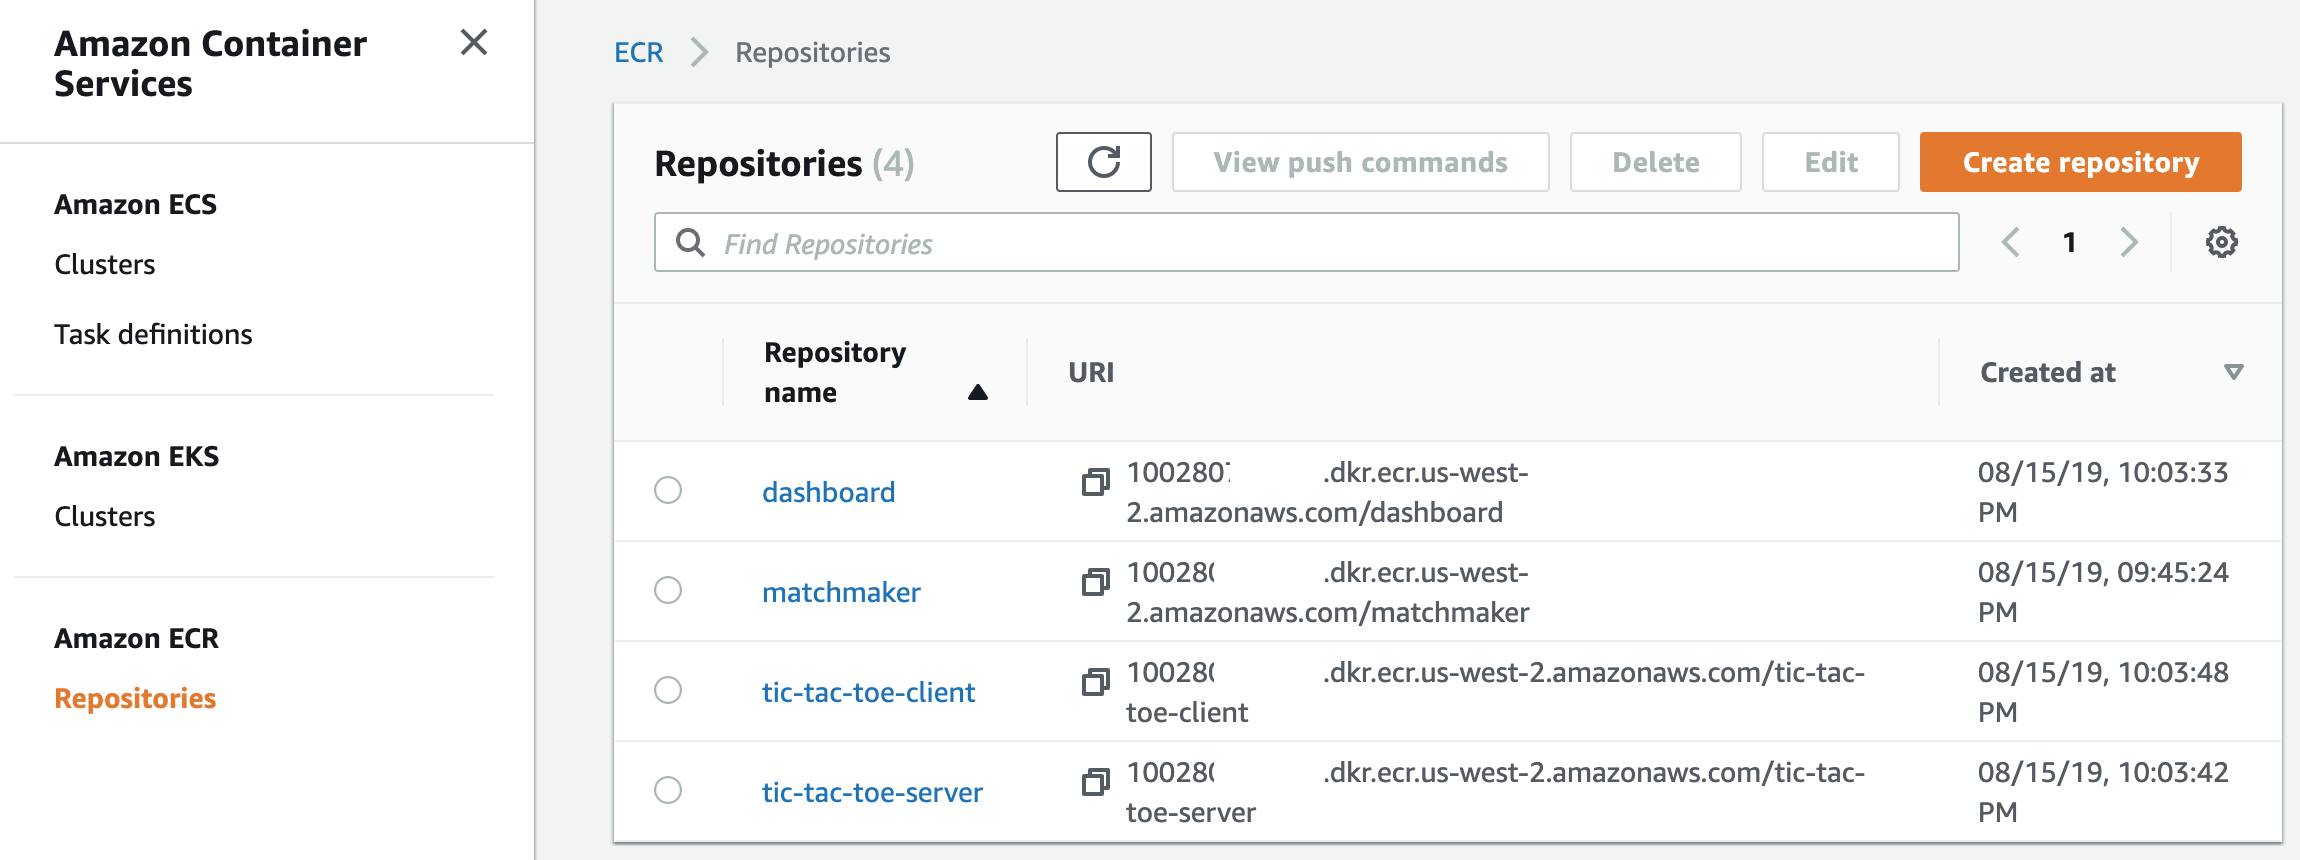The width and height of the screenshot is (2300, 860).
Task: Click the Edit button
Action: click(1830, 162)
